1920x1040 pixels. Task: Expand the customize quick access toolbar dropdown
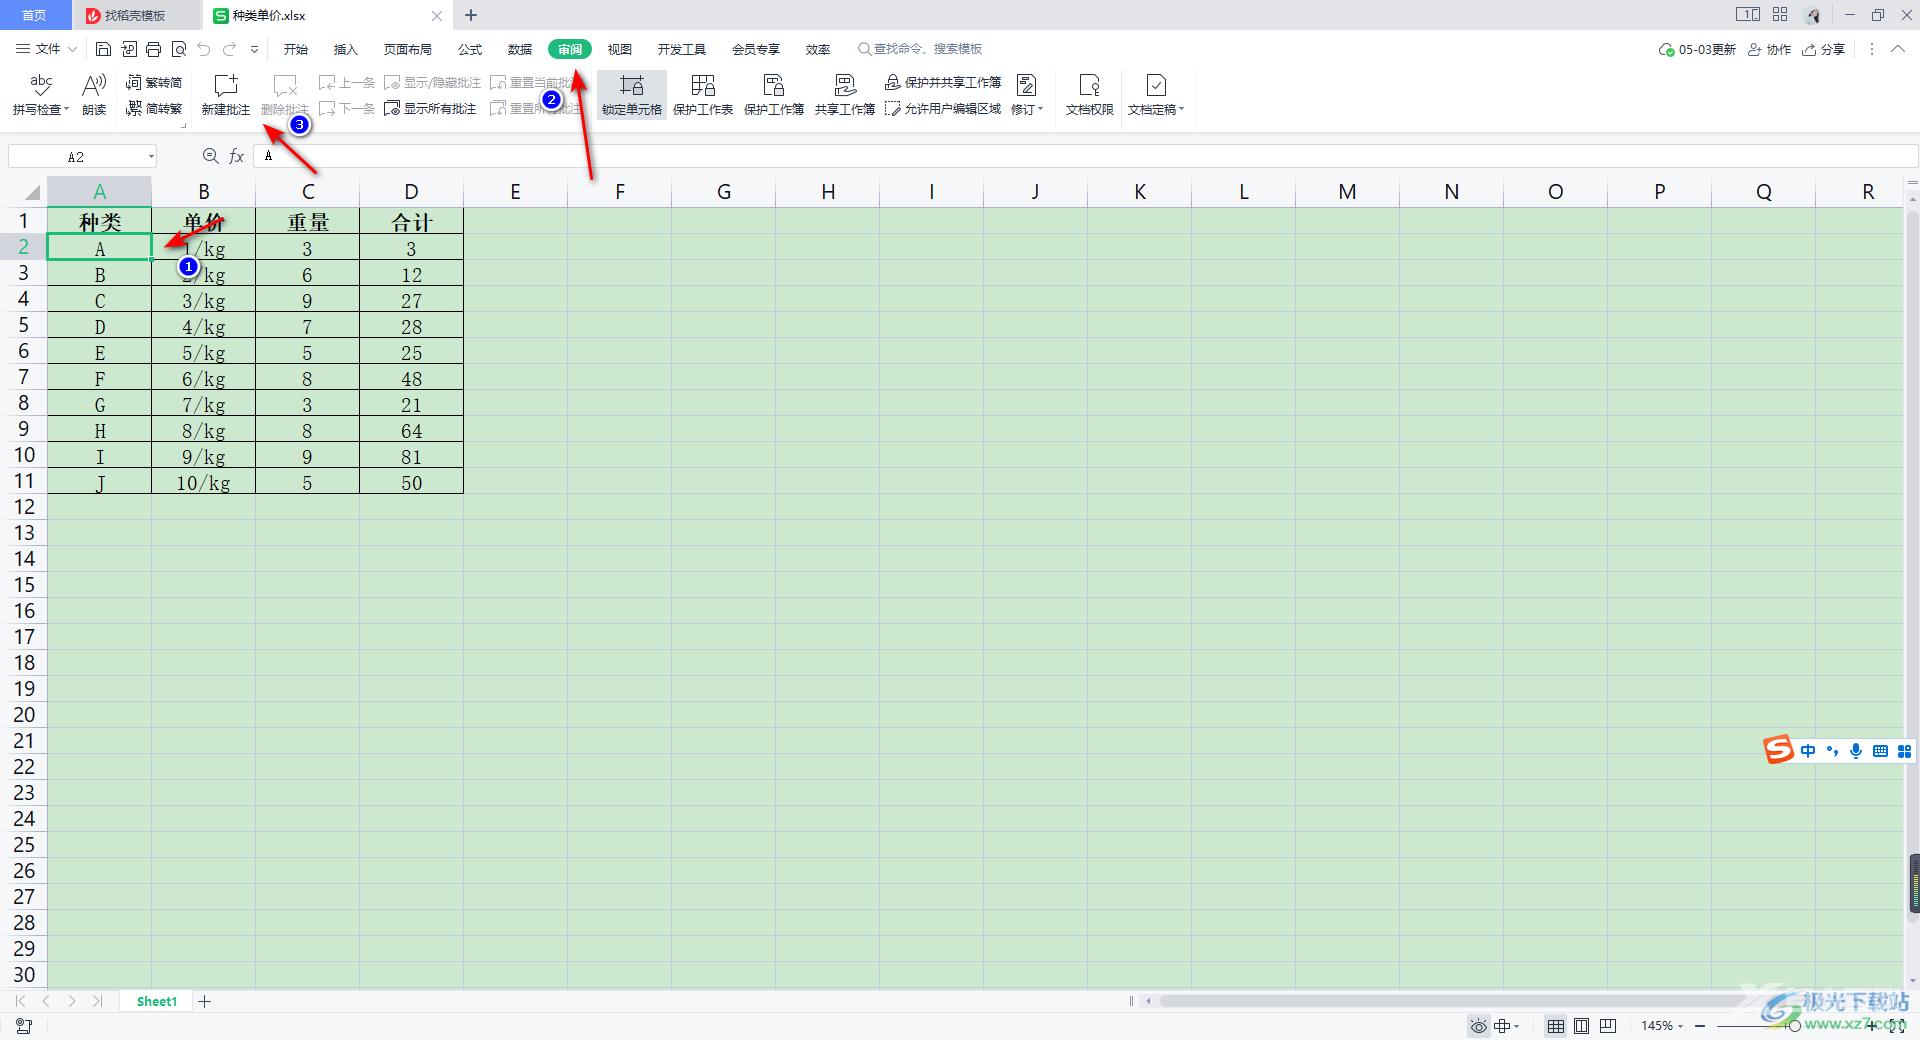tap(255, 49)
